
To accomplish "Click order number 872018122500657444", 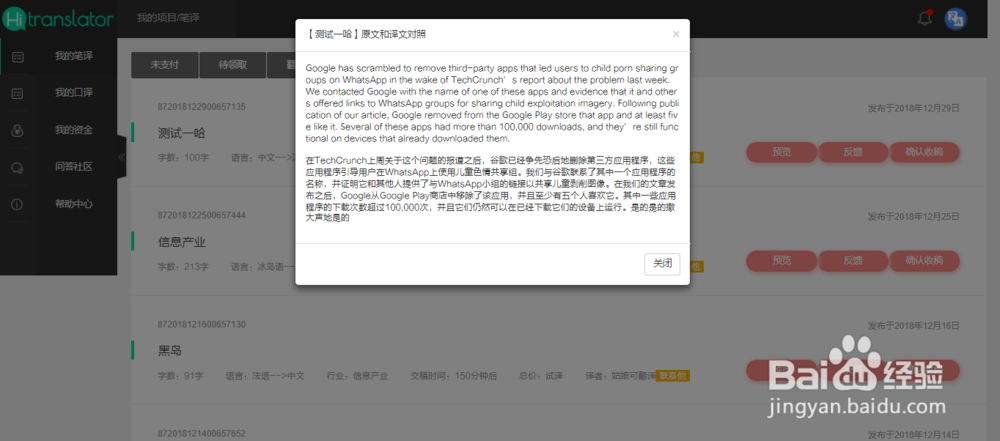I will point(202,215).
